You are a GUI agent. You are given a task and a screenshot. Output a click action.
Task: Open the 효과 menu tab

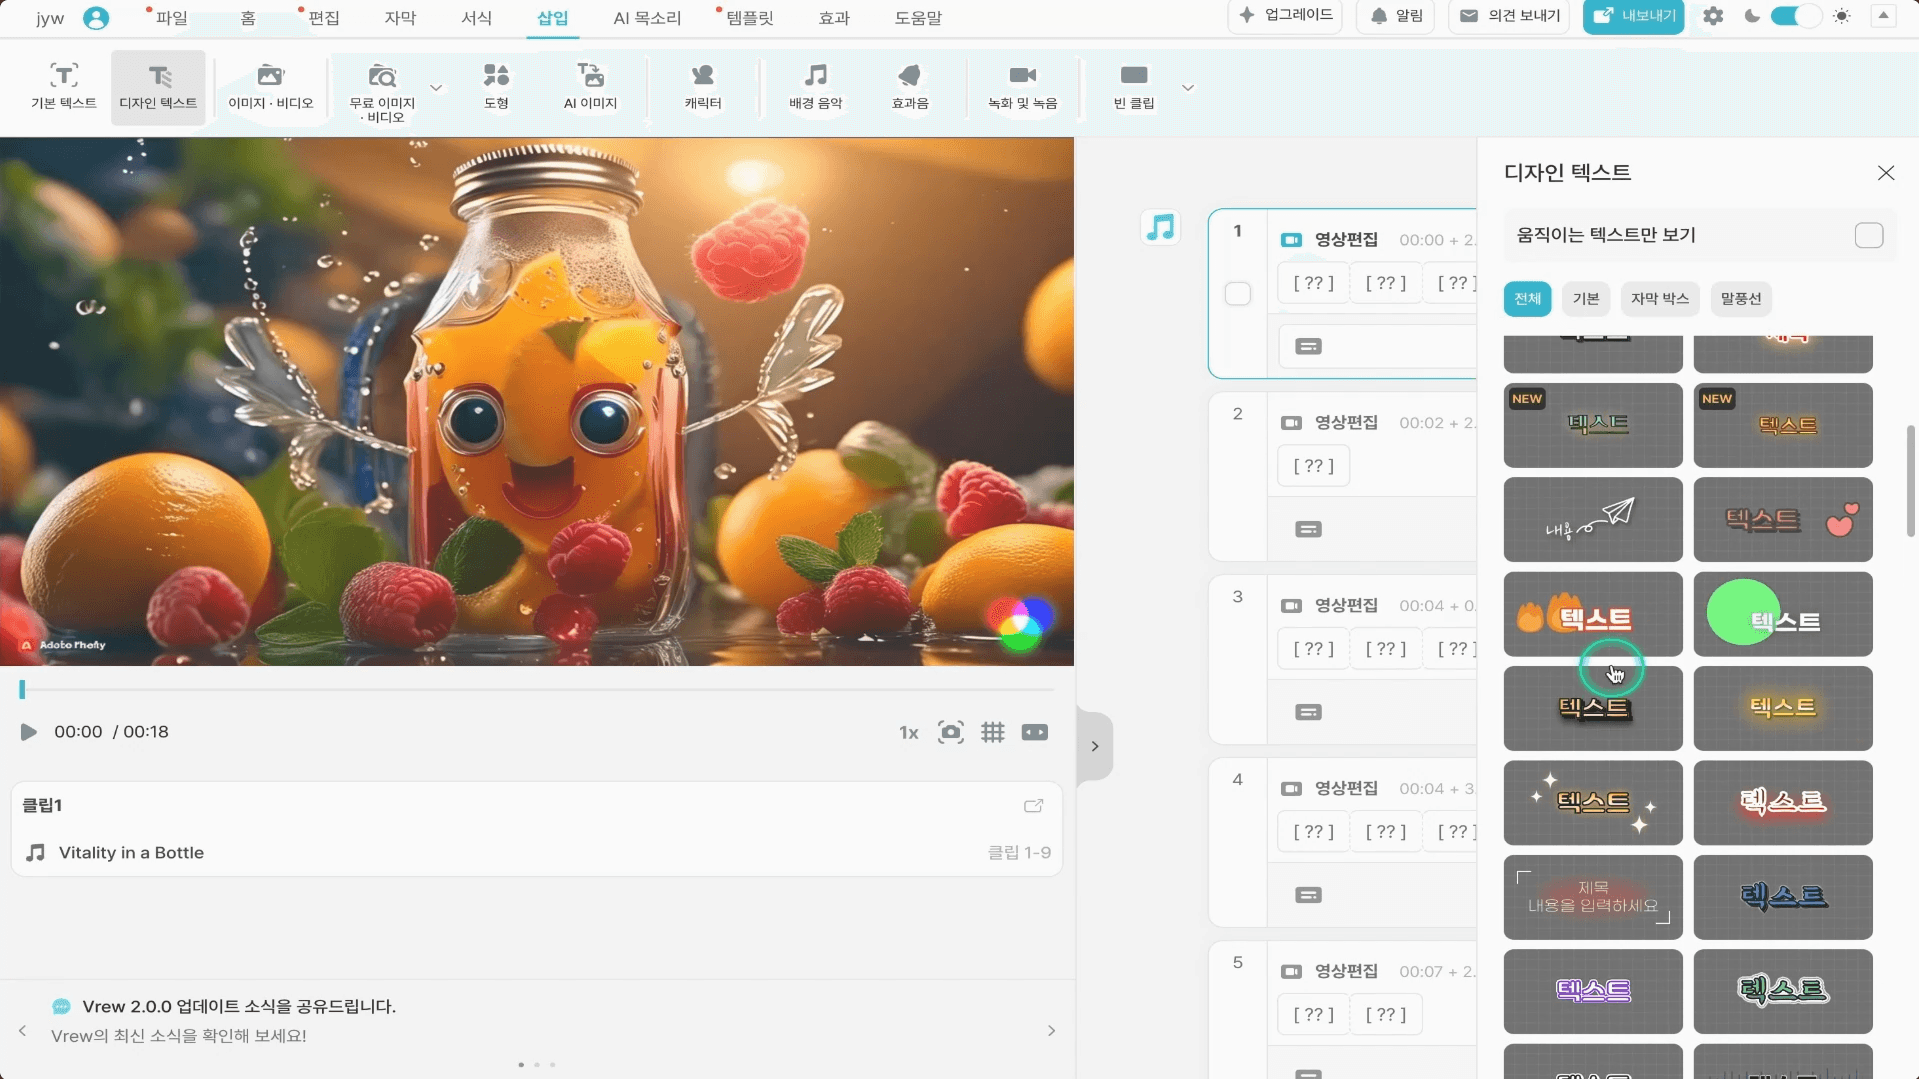pyautogui.click(x=833, y=18)
